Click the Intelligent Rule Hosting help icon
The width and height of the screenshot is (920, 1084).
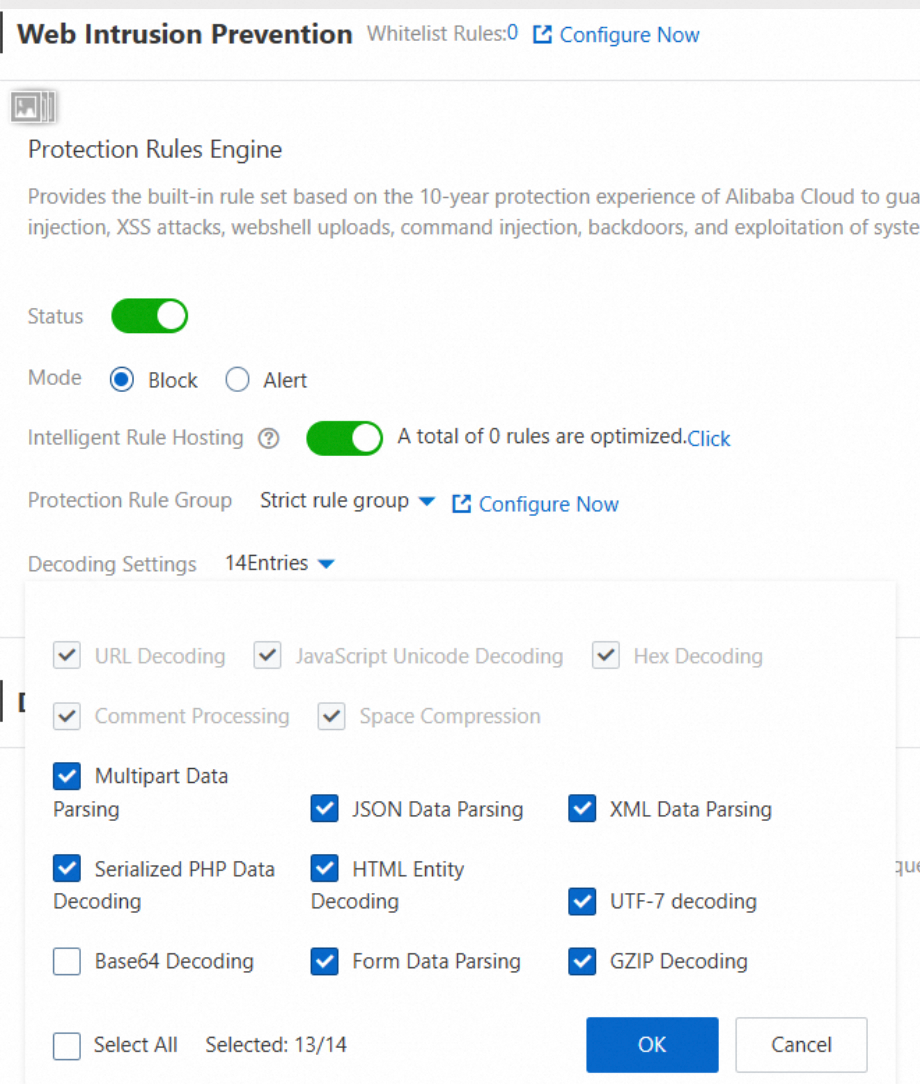268,439
